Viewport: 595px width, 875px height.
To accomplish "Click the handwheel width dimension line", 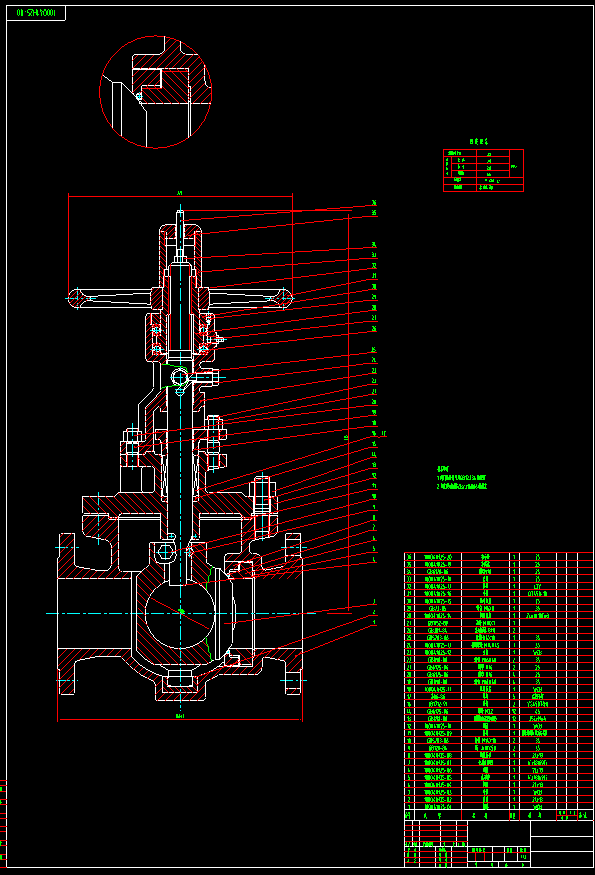I will coord(180,195).
